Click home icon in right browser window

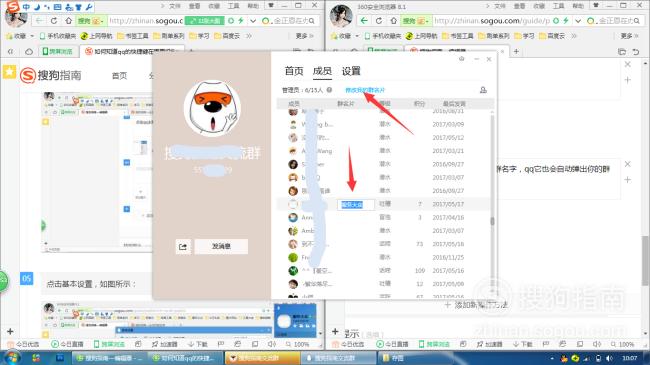click(393, 21)
